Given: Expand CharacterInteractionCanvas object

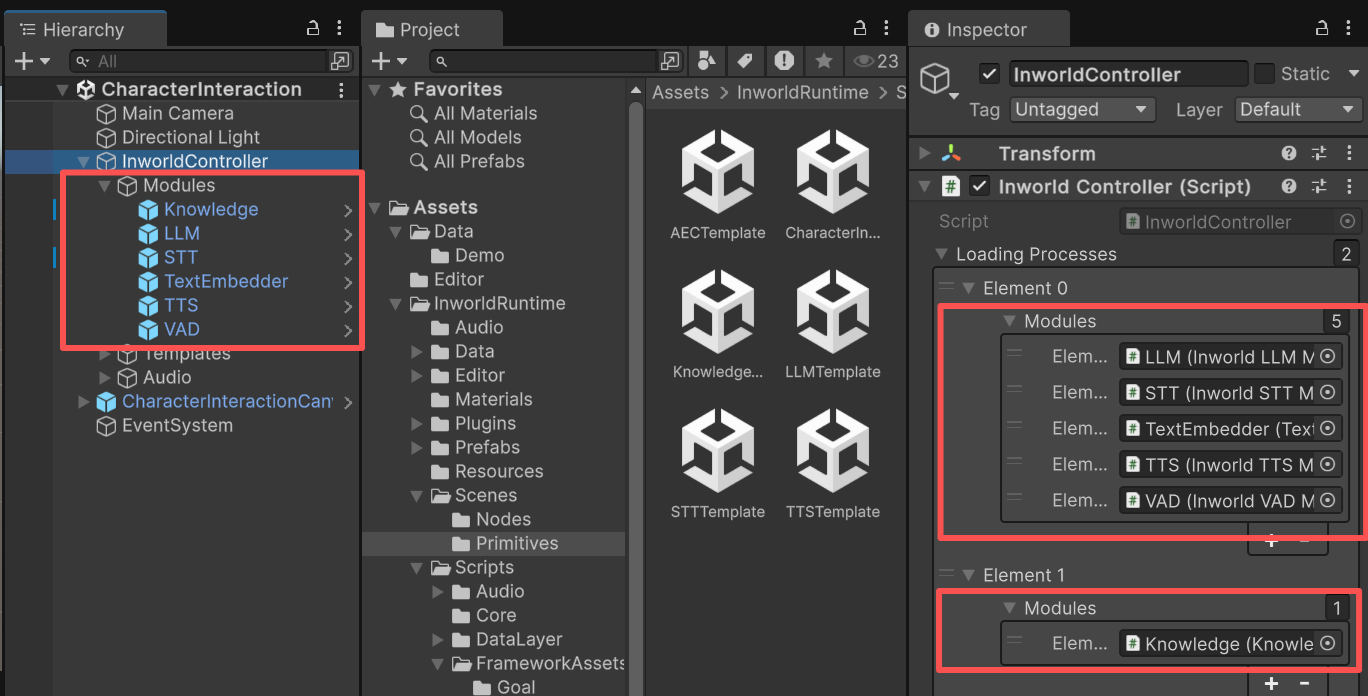Looking at the screenshot, I should coord(83,402).
